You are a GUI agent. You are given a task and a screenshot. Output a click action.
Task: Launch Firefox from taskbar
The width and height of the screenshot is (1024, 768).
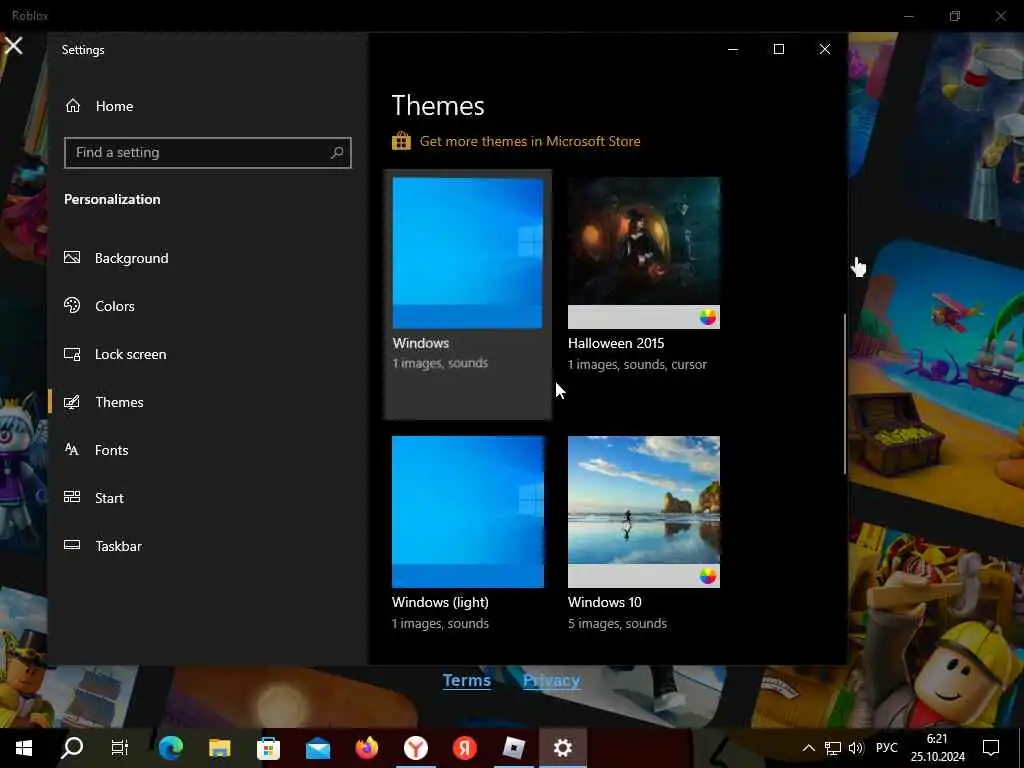[367, 748]
